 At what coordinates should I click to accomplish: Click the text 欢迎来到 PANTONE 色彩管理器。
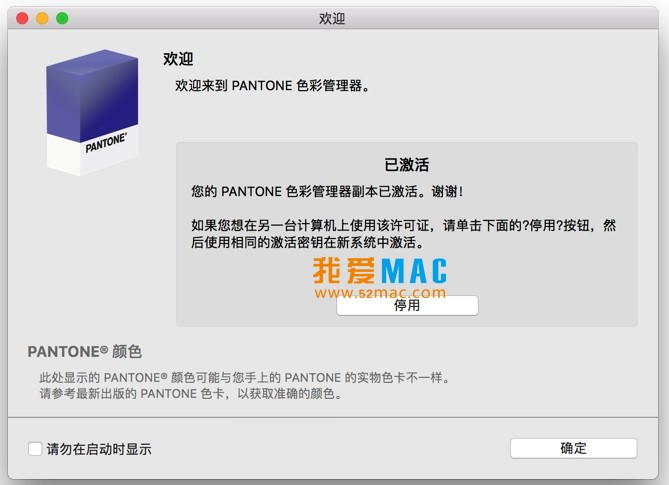click(272, 86)
